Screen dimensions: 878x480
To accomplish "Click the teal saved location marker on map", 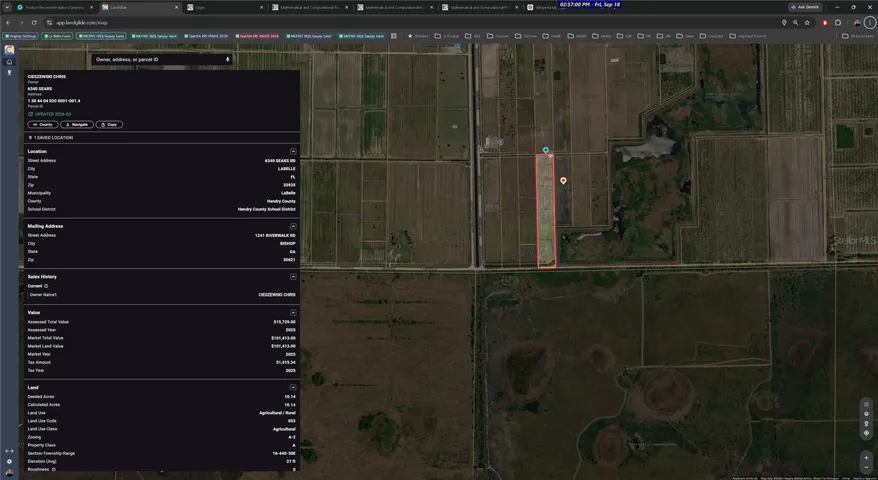I will point(545,150).
